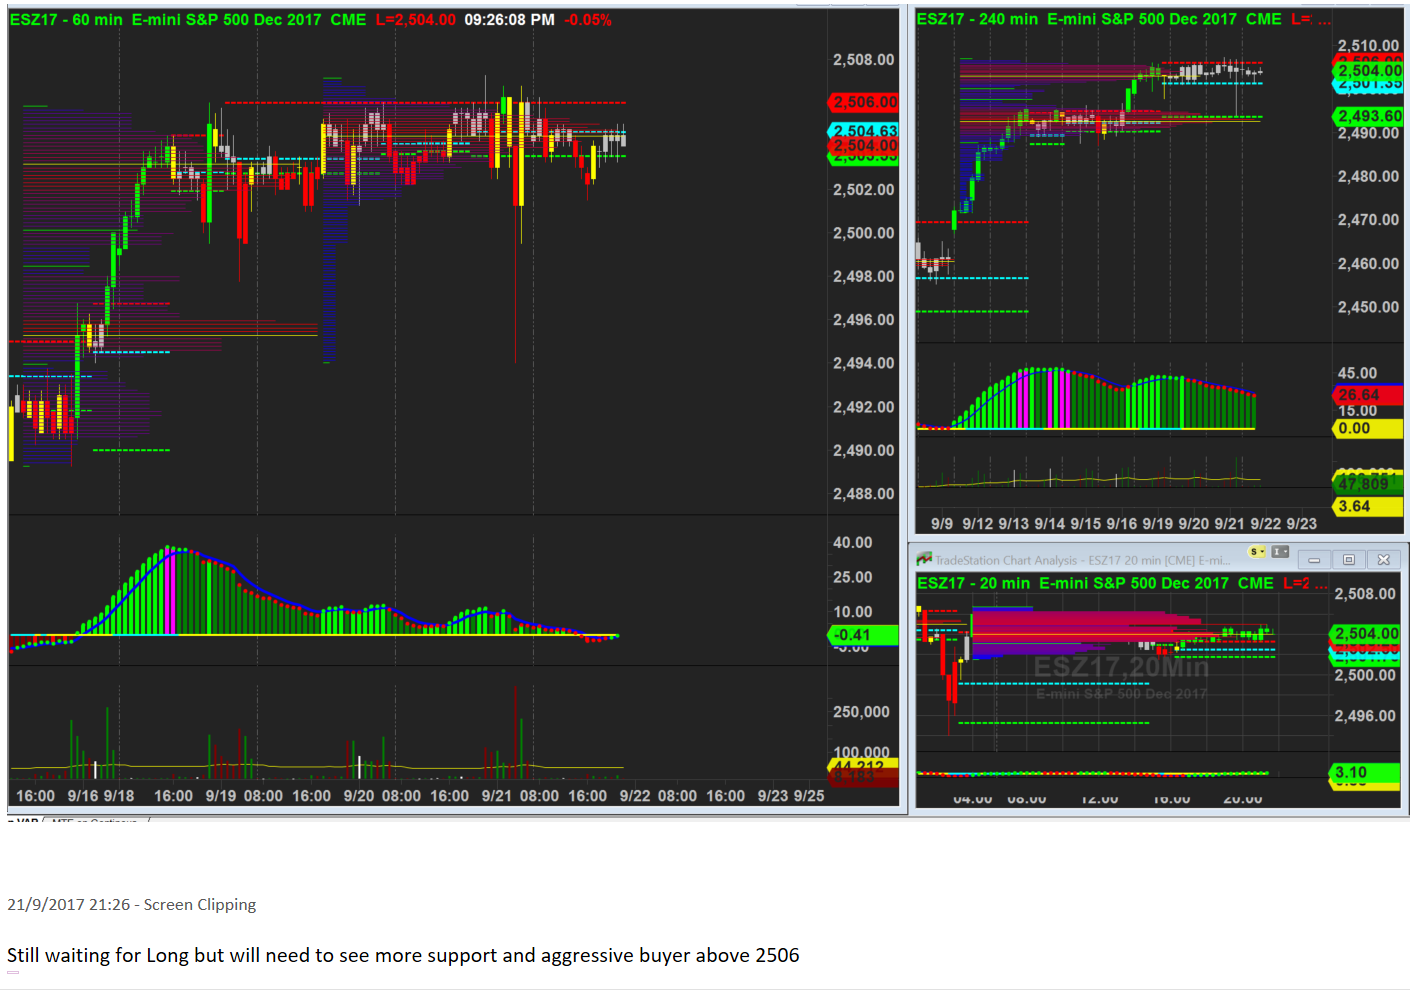Click the yellow 3.64 label on the 240 min chart
Viewport: 1410px width, 990px height.
click(x=1368, y=506)
